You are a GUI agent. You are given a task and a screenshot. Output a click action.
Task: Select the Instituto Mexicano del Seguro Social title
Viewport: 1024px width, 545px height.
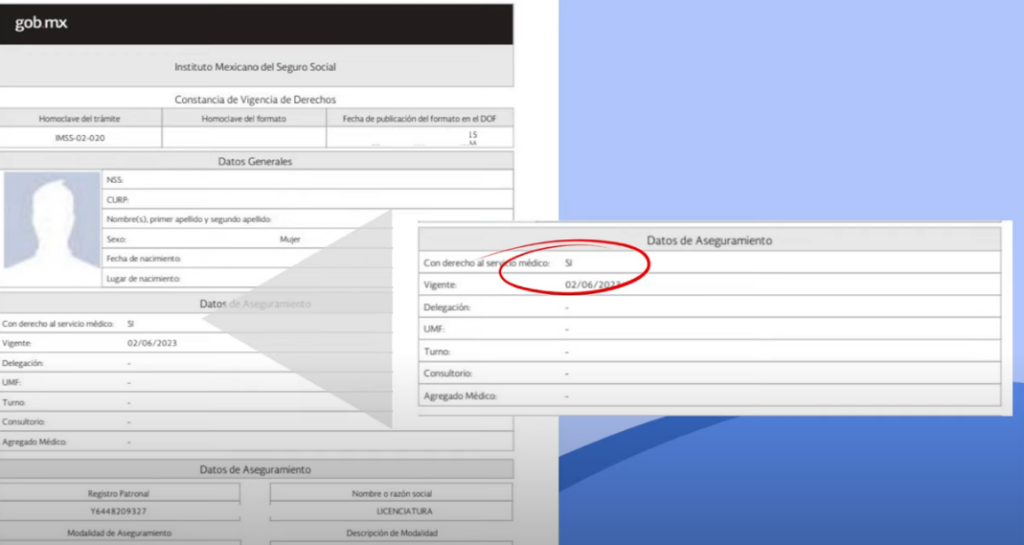pyautogui.click(x=255, y=67)
